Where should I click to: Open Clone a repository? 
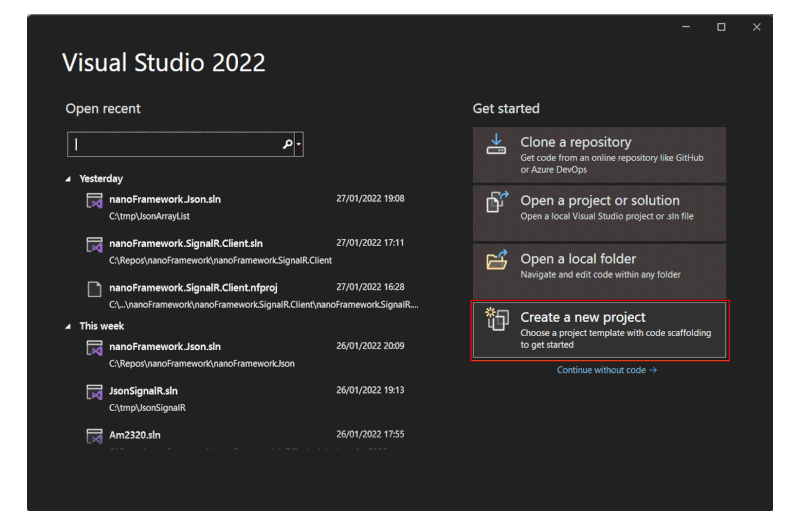[599, 155]
